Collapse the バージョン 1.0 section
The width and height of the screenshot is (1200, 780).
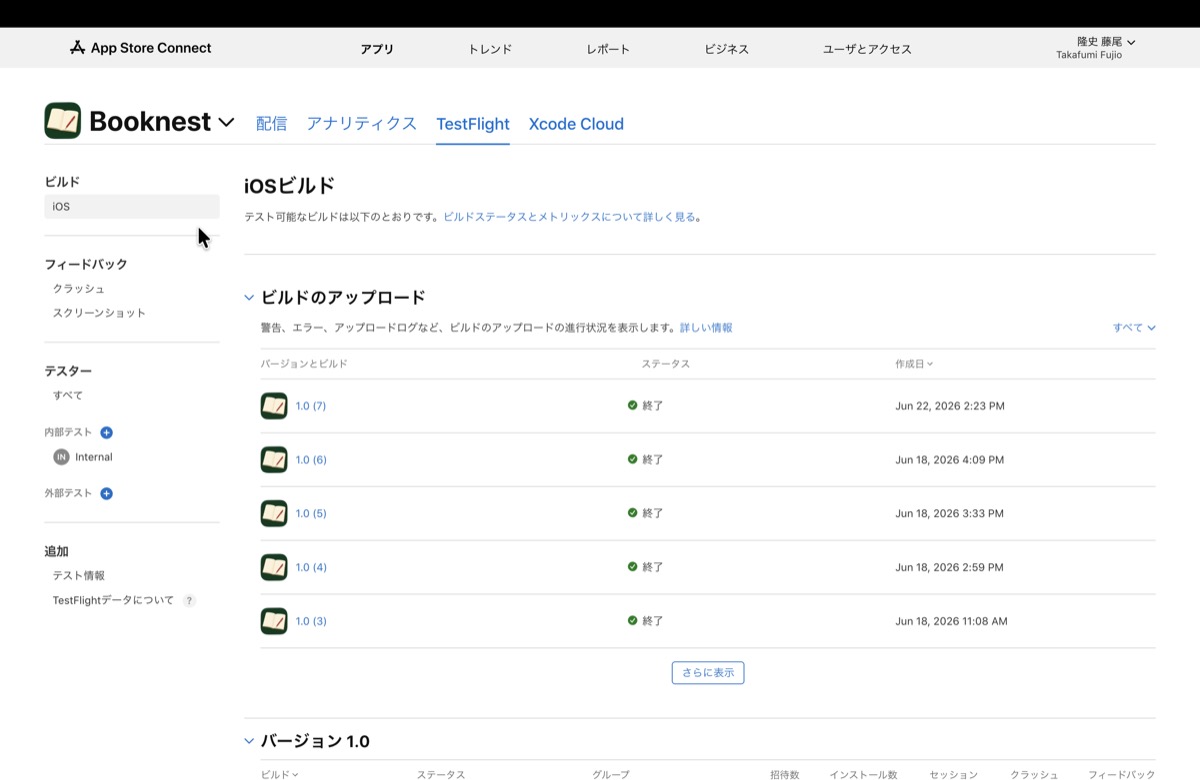pos(249,742)
